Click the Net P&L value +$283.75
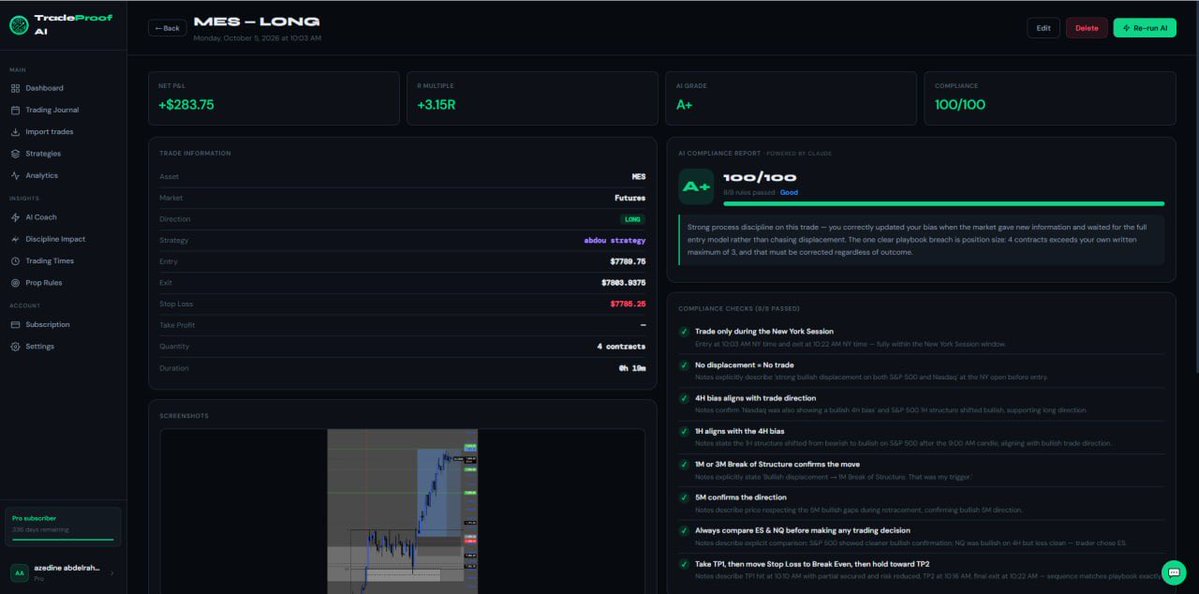 186,105
